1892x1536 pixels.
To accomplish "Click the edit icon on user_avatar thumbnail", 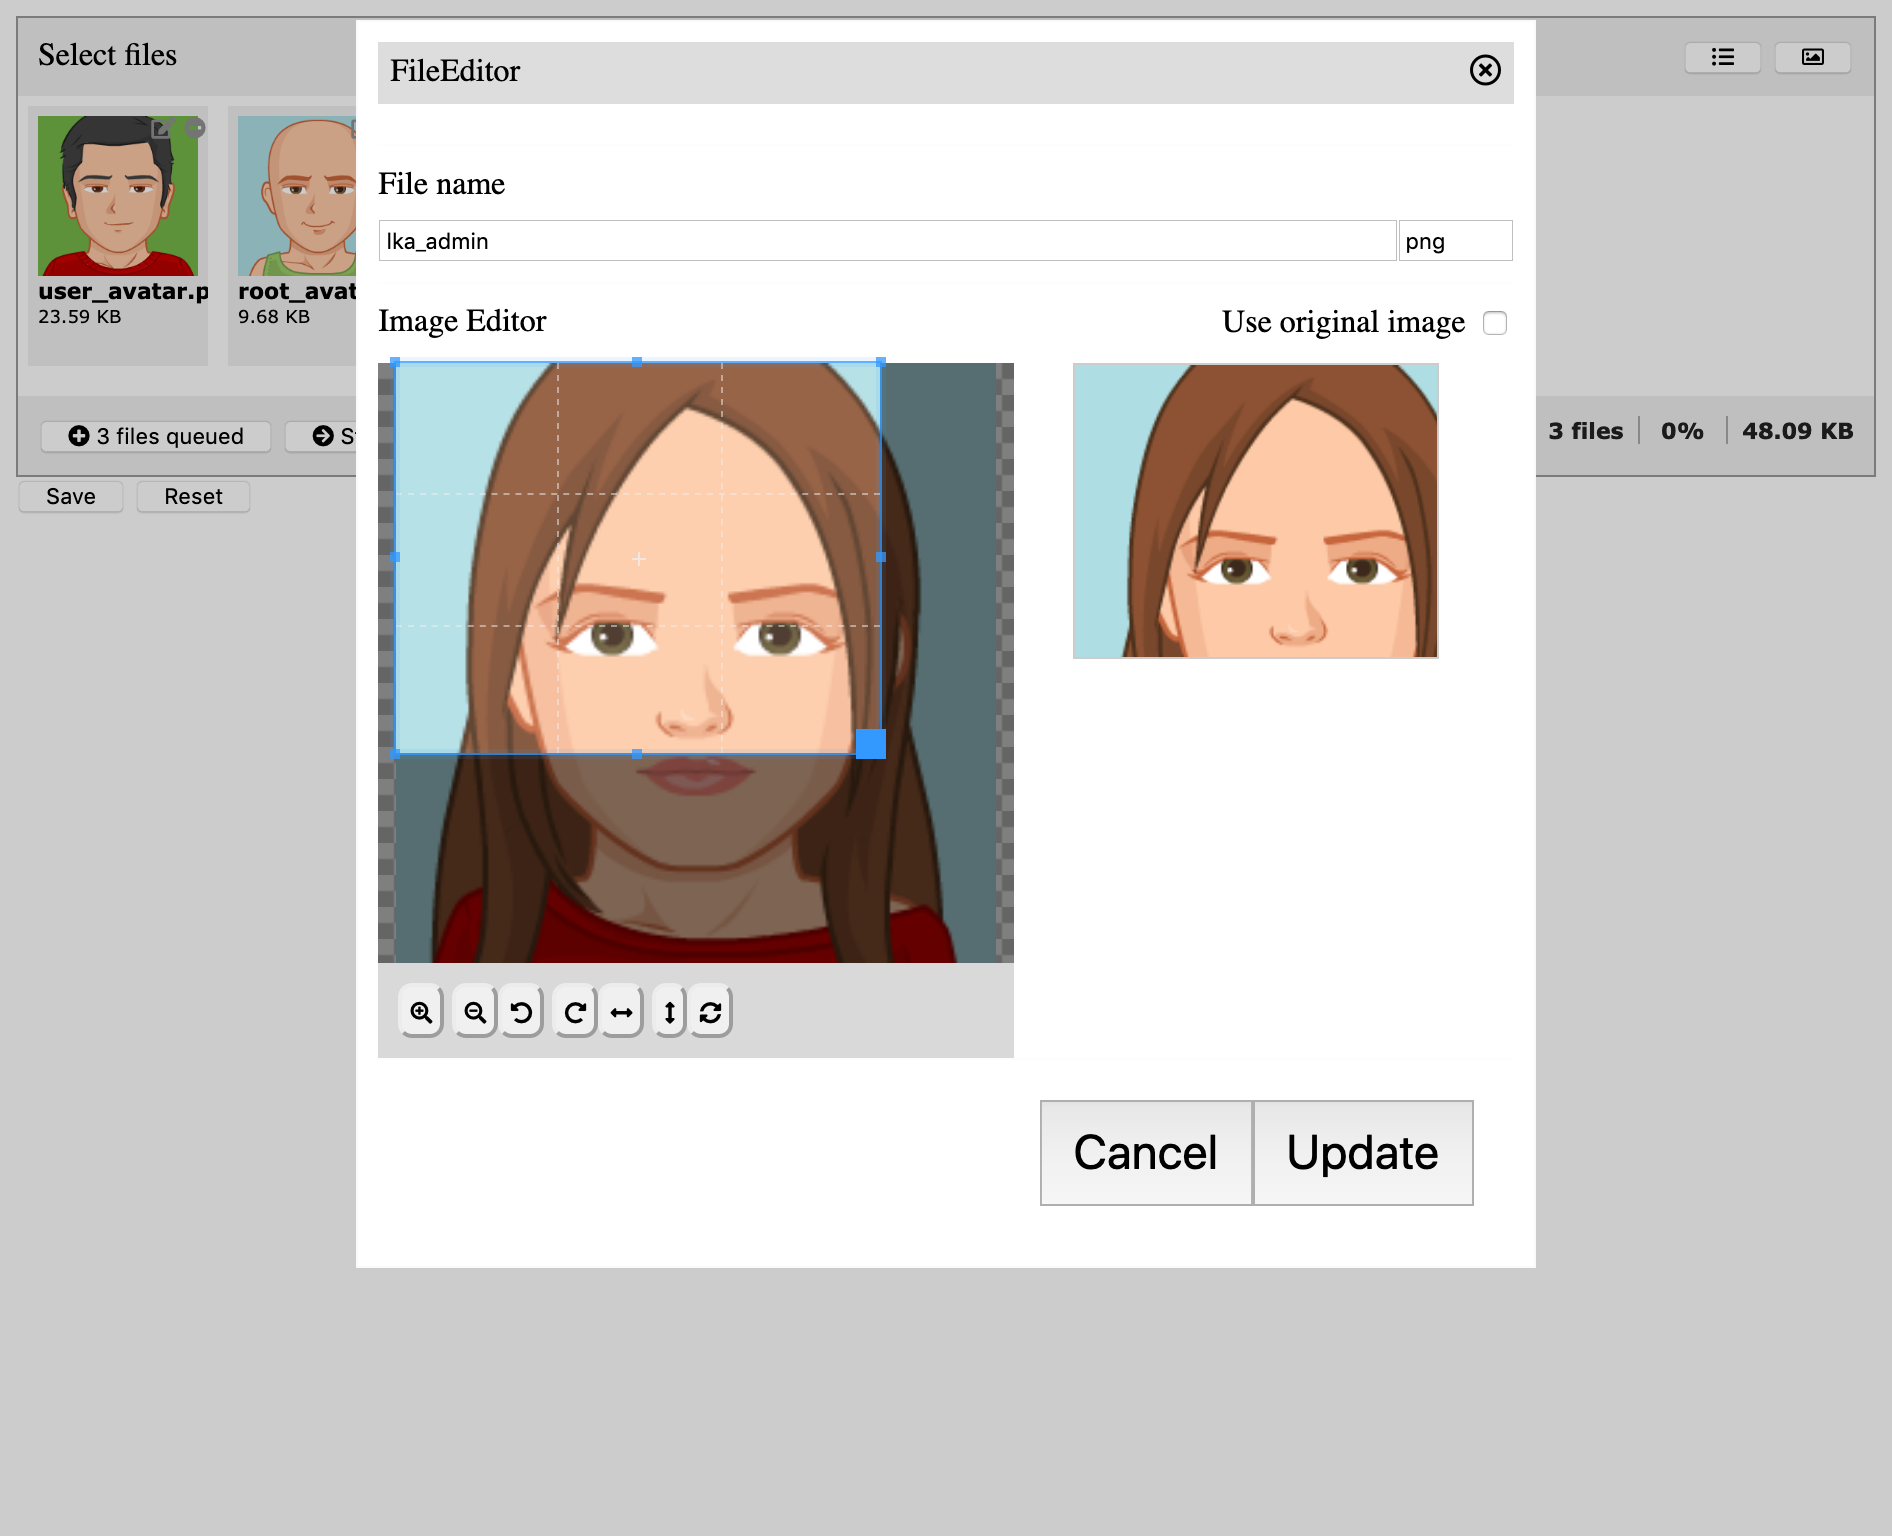I will click(x=161, y=128).
